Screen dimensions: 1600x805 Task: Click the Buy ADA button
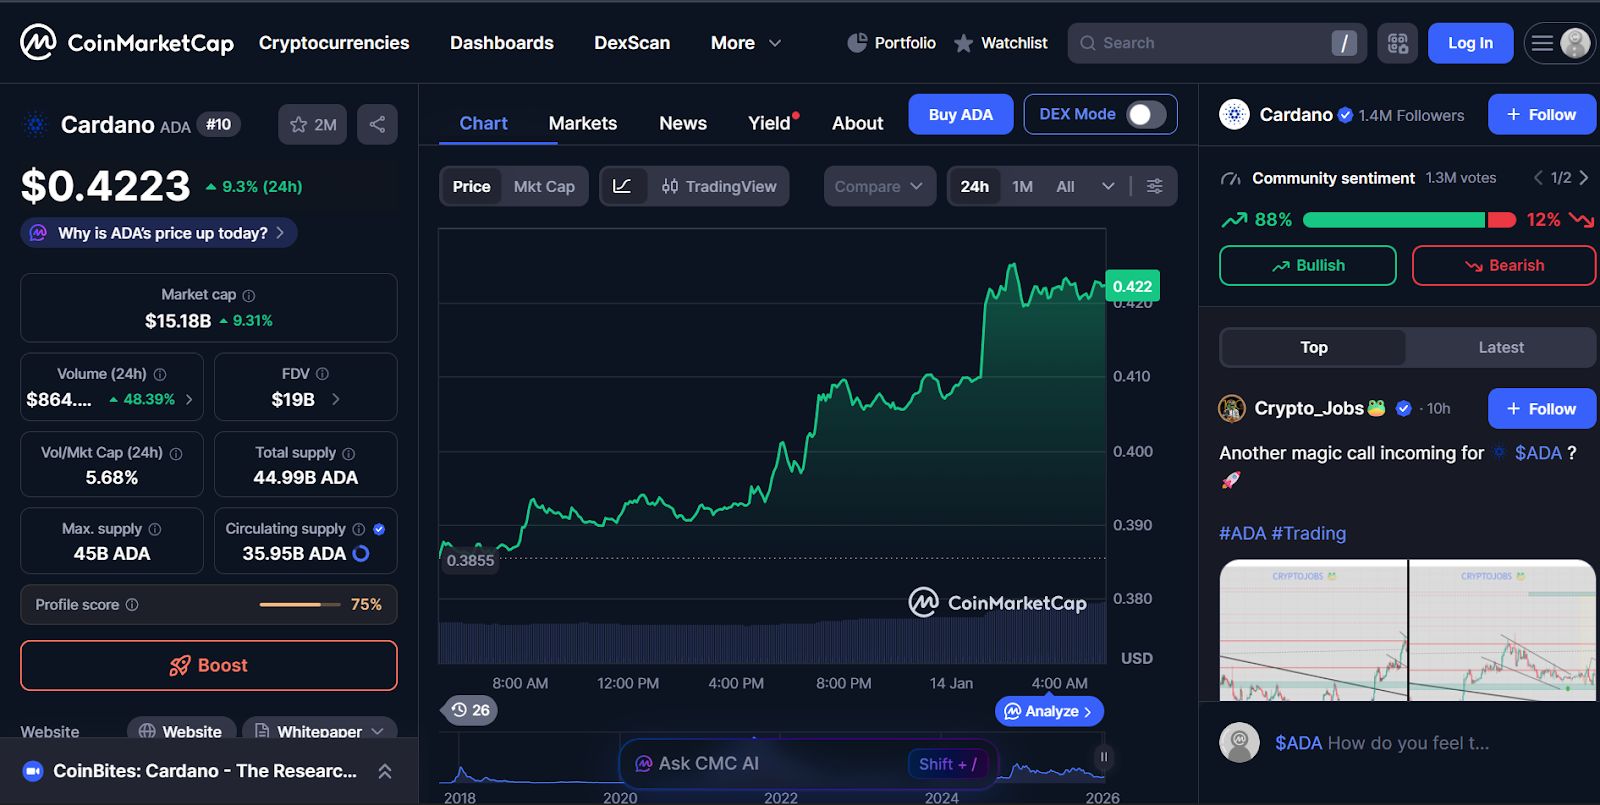960,114
